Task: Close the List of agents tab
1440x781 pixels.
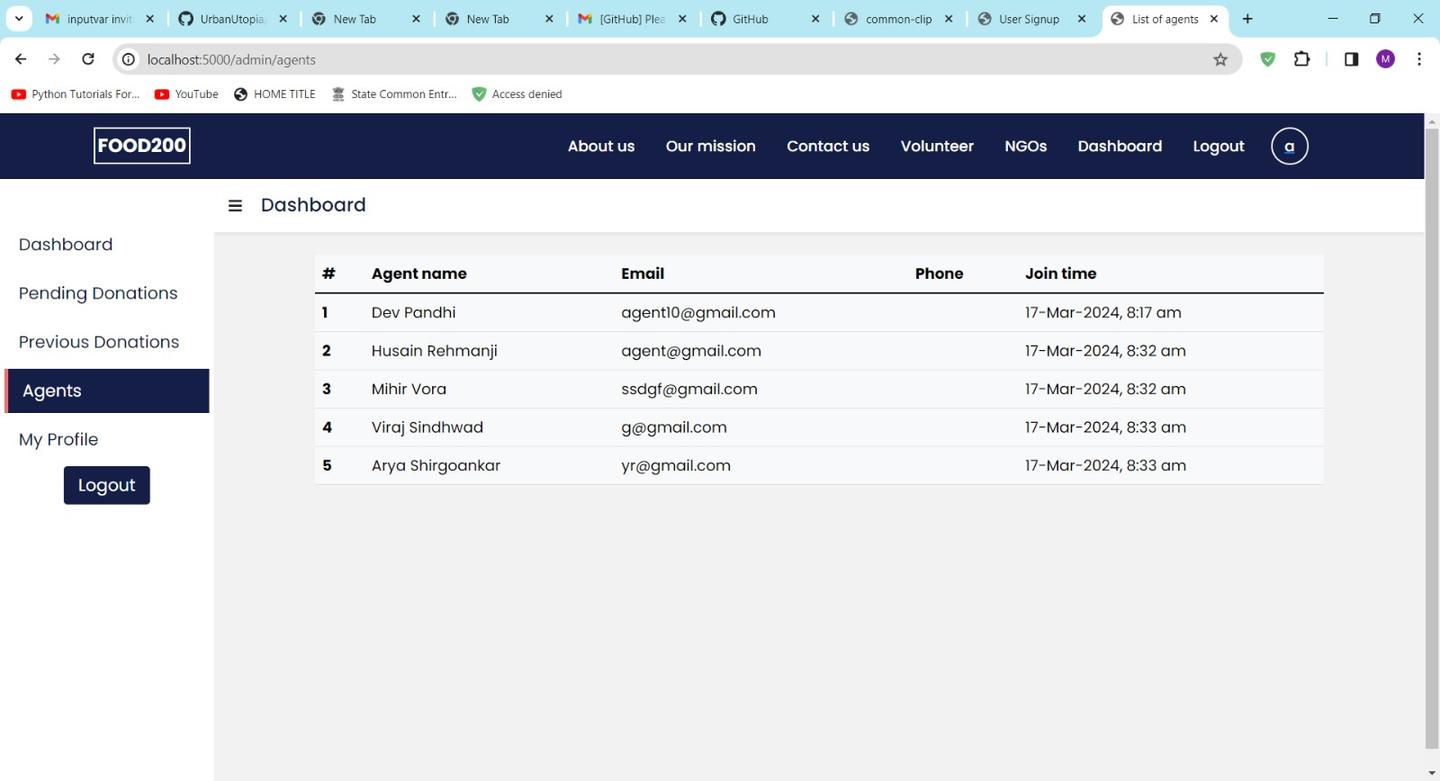Action: click(x=1214, y=19)
